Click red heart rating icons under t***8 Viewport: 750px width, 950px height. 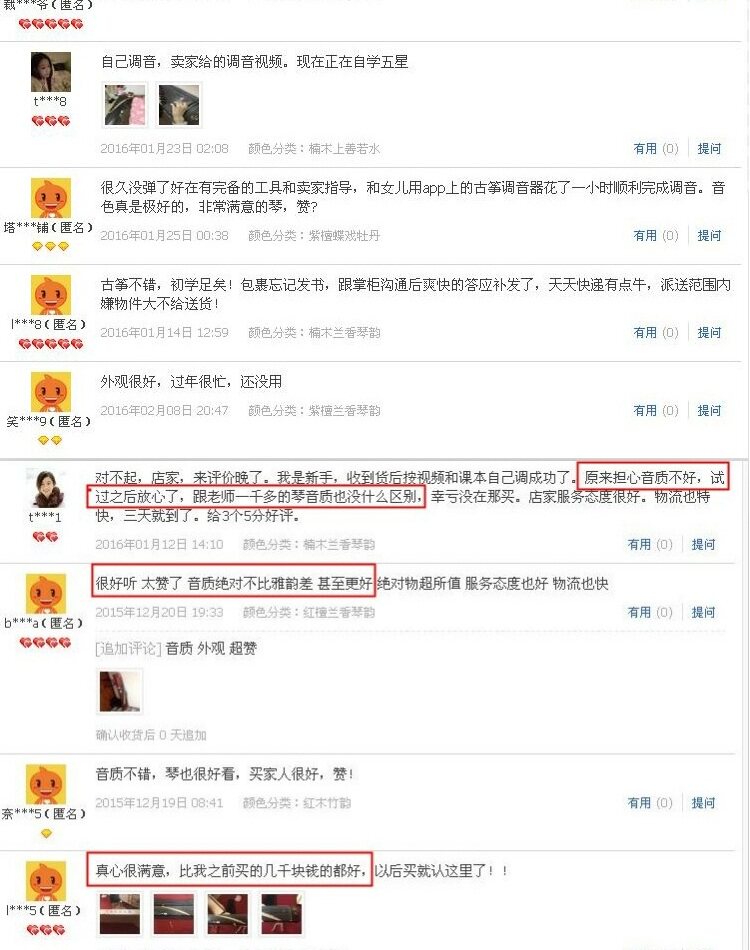tap(51, 121)
